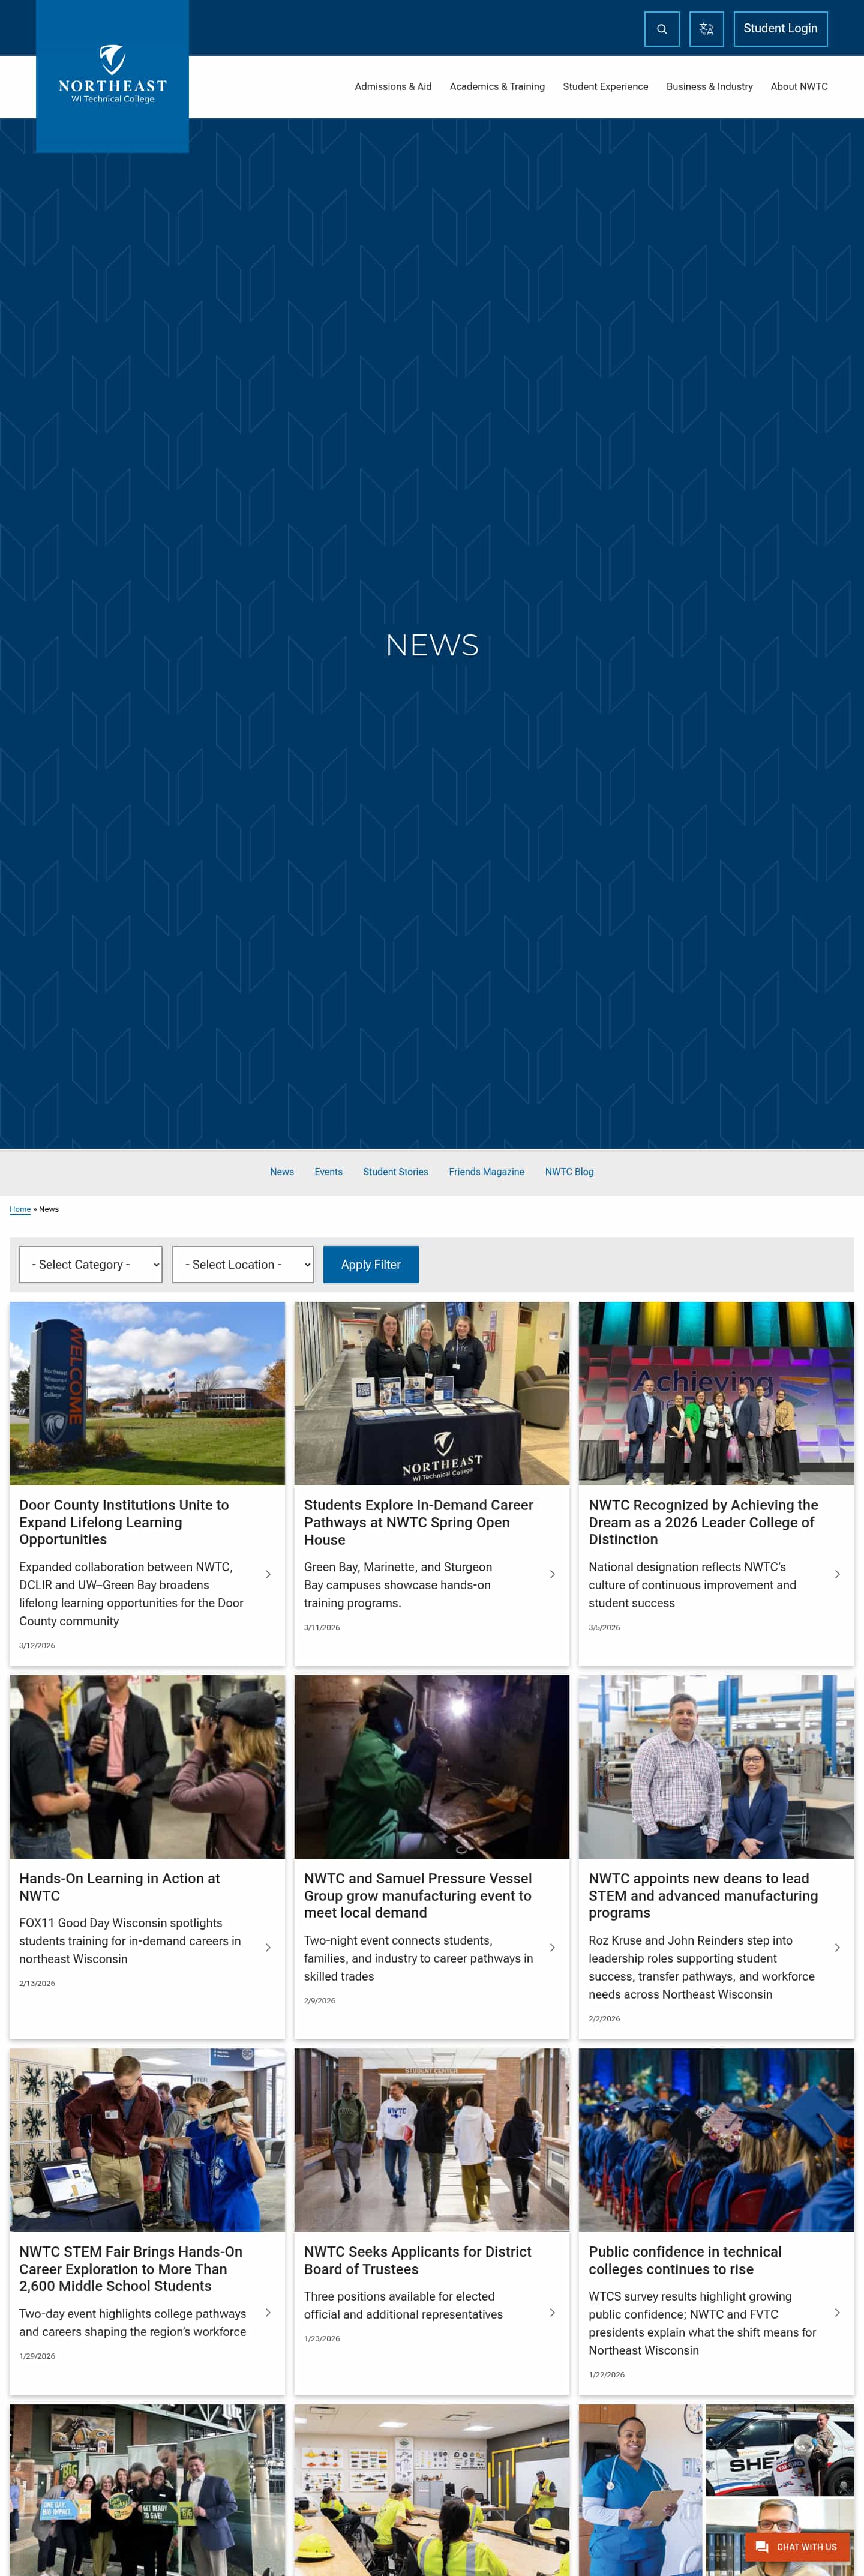
Task: Expand the Select Location dropdown
Action: [x=242, y=1264]
